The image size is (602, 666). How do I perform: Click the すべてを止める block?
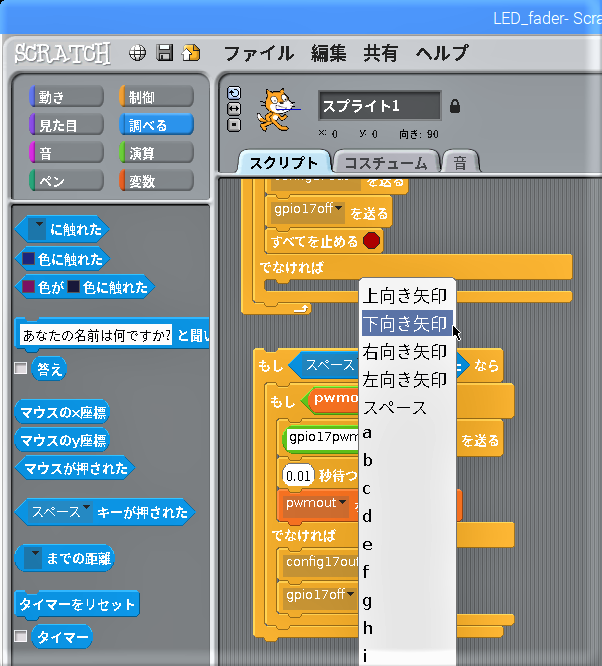(x=323, y=241)
